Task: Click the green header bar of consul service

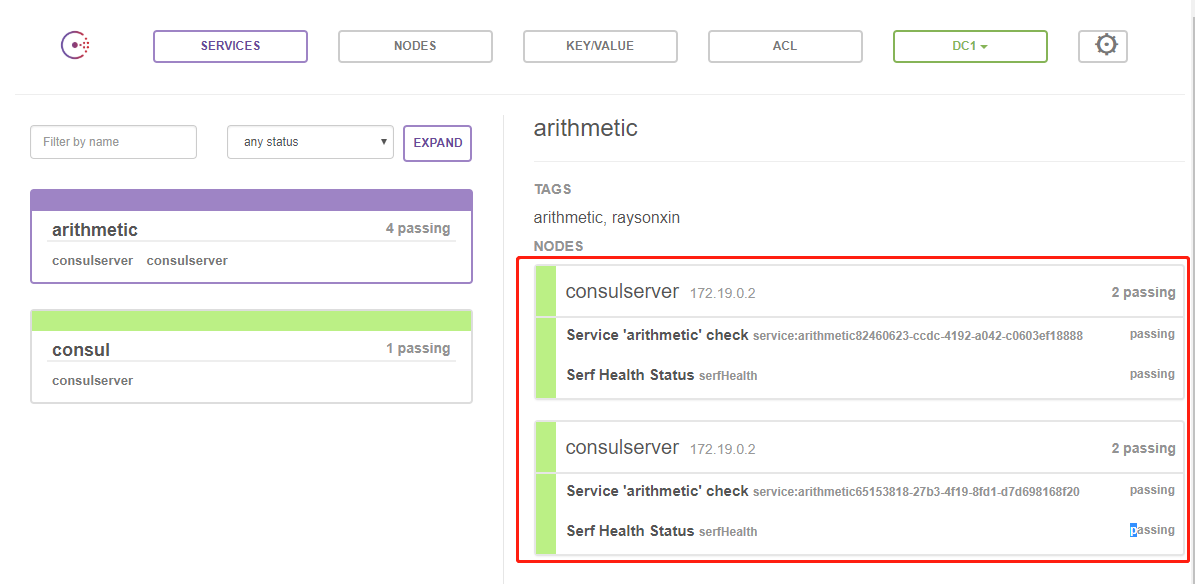Action: (x=251, y=320)
